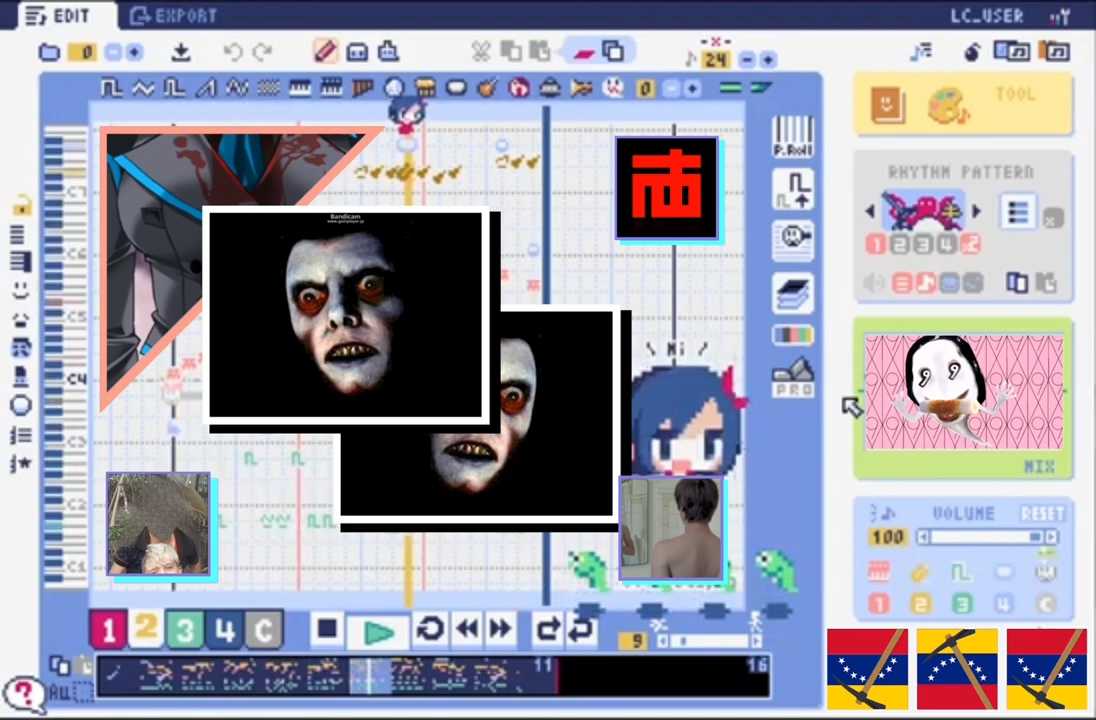Go to previous rhythm pattern arrow

pos(870,210)
